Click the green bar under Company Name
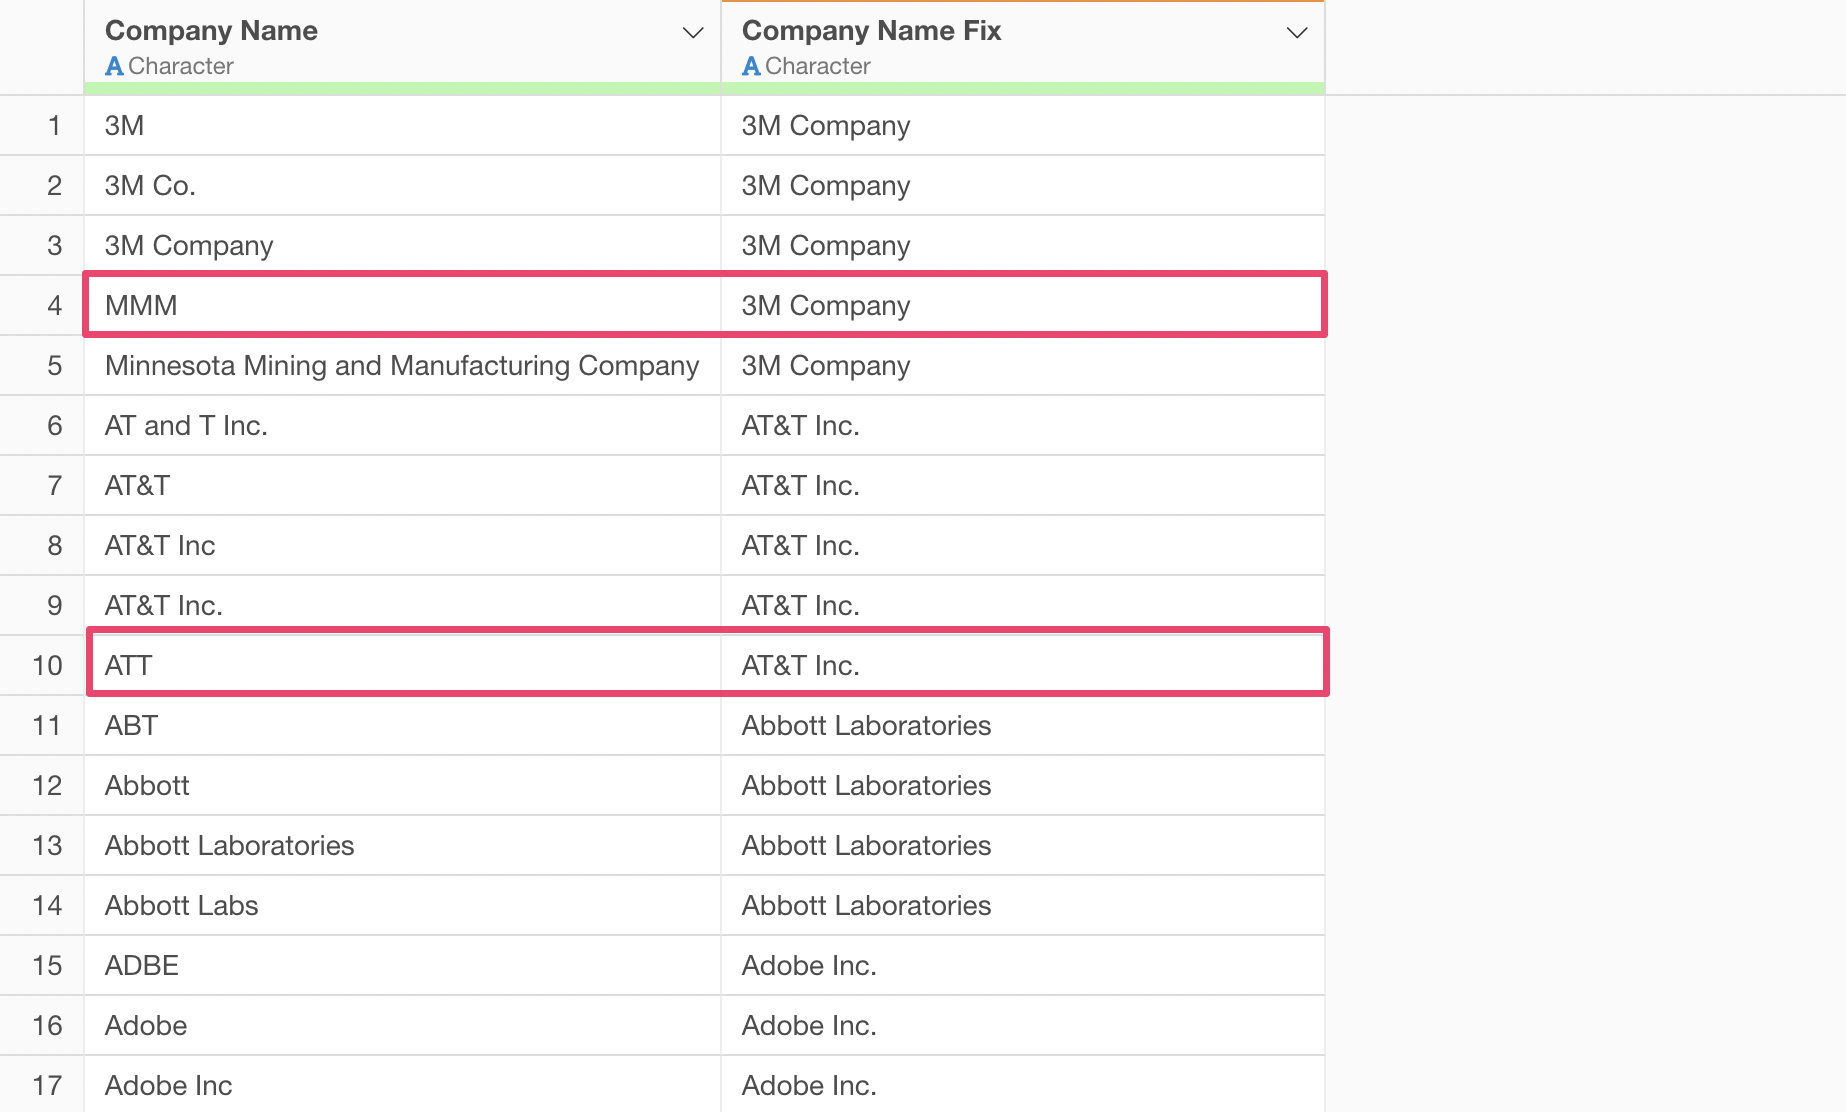 (402, 89)
